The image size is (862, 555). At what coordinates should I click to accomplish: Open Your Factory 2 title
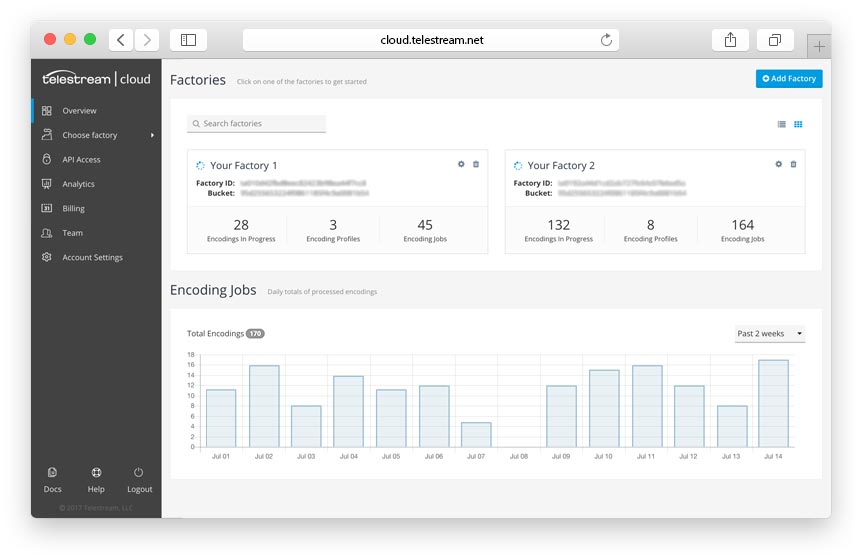[561, 165]
